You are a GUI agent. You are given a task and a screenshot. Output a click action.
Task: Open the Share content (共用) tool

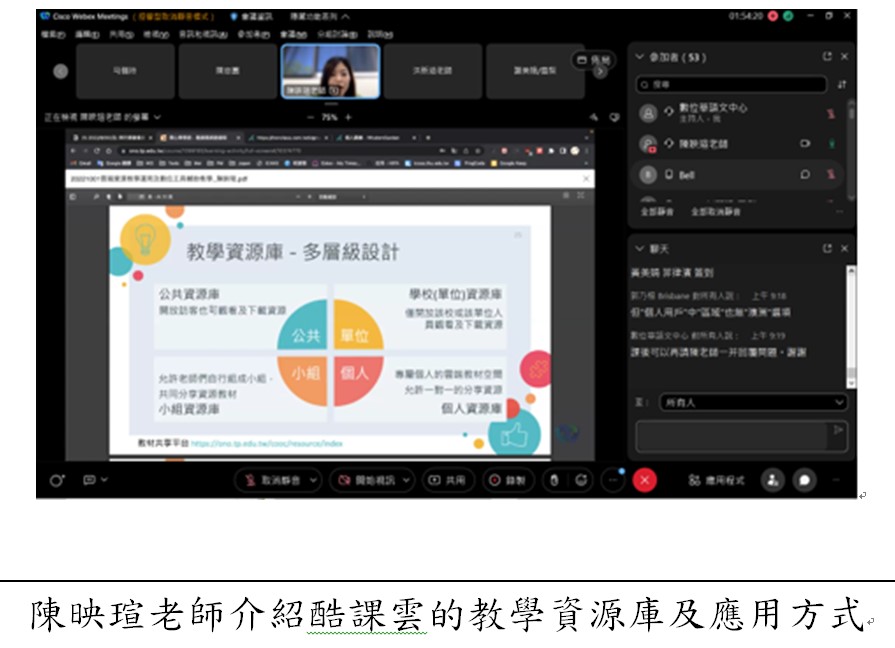pyautogui.click(x=446, y=481)
